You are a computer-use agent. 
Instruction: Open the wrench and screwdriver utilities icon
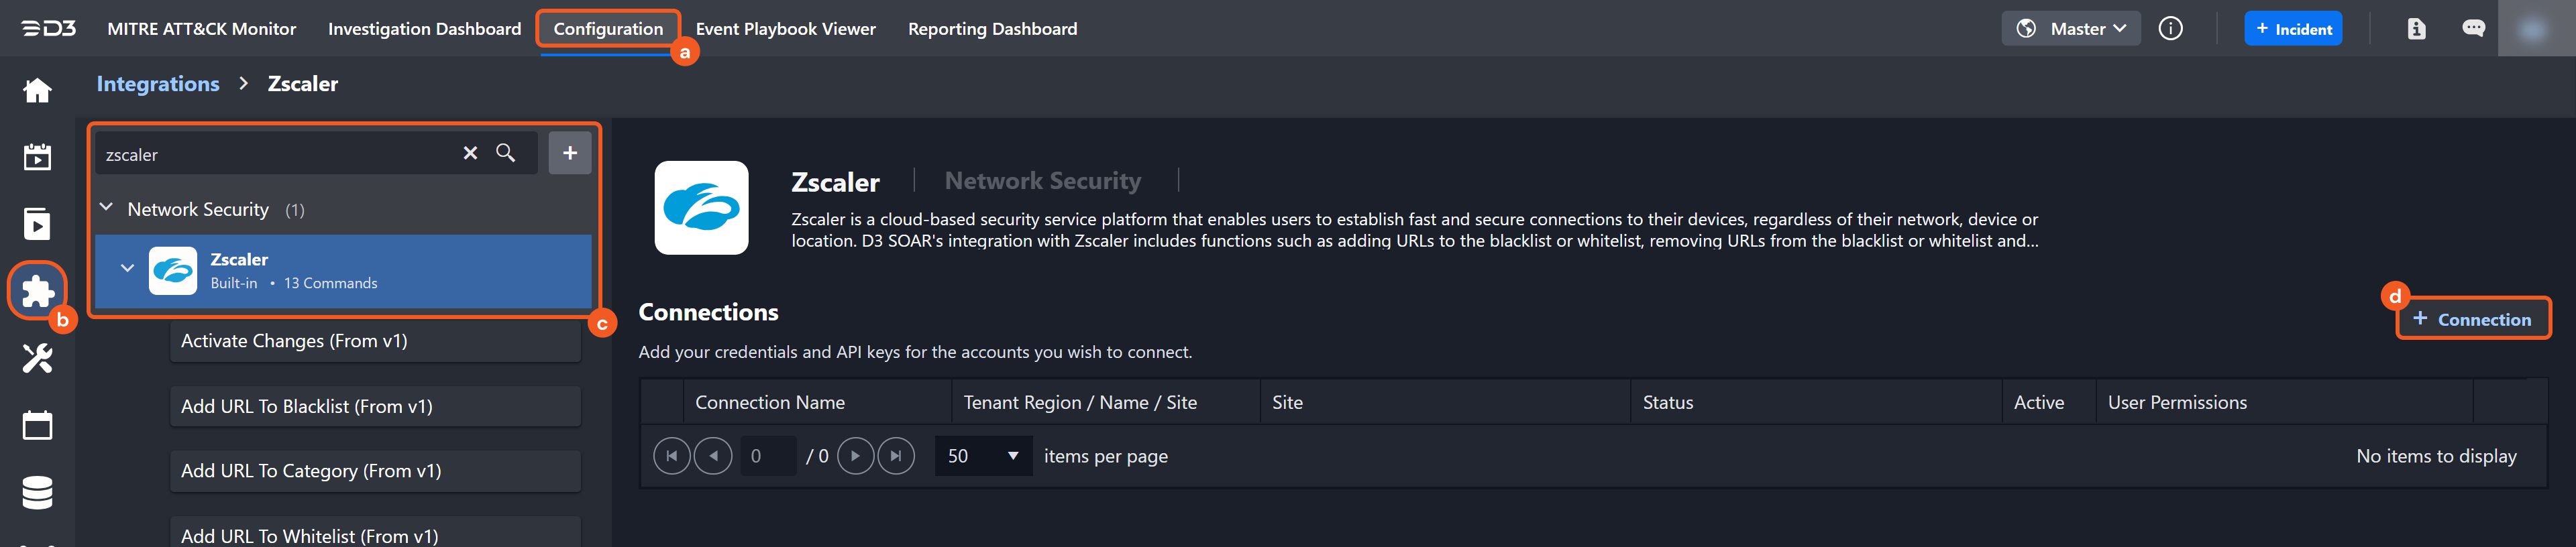37,358
